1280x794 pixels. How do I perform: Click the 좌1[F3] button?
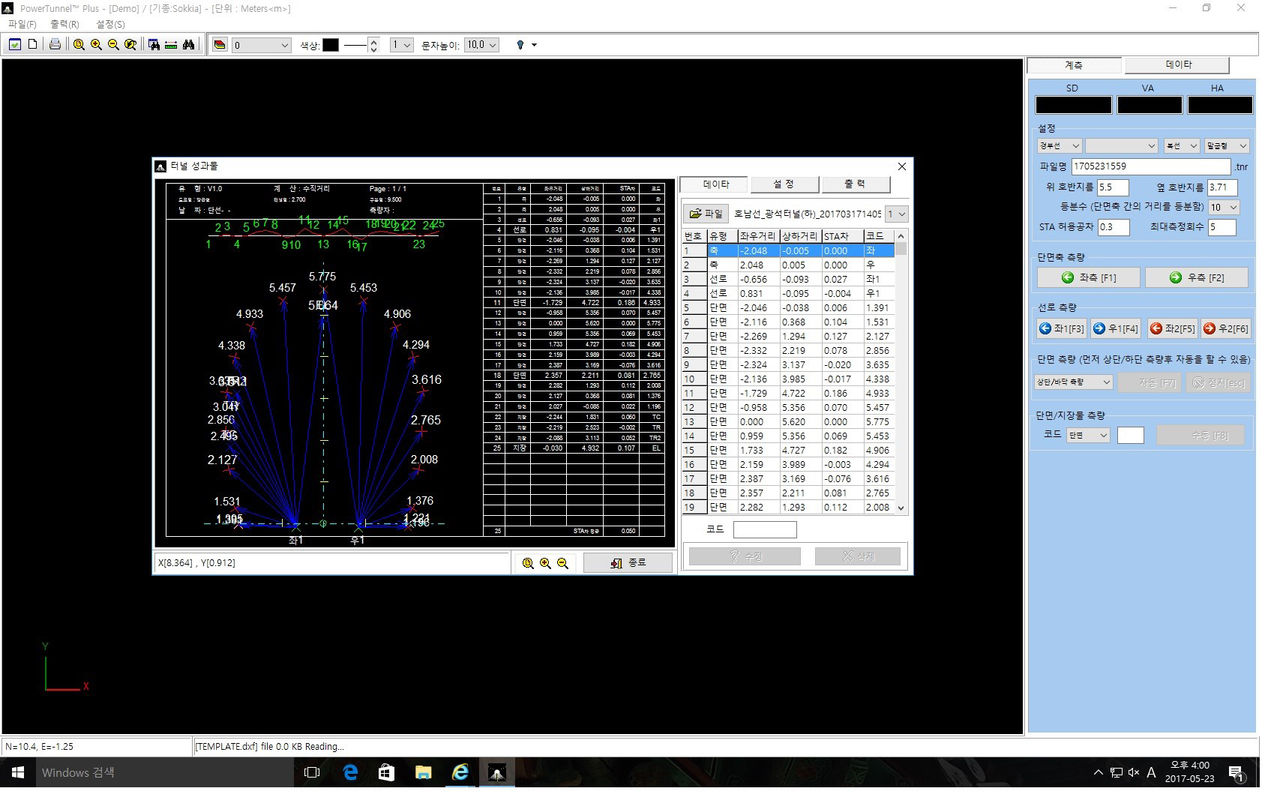1061,328
